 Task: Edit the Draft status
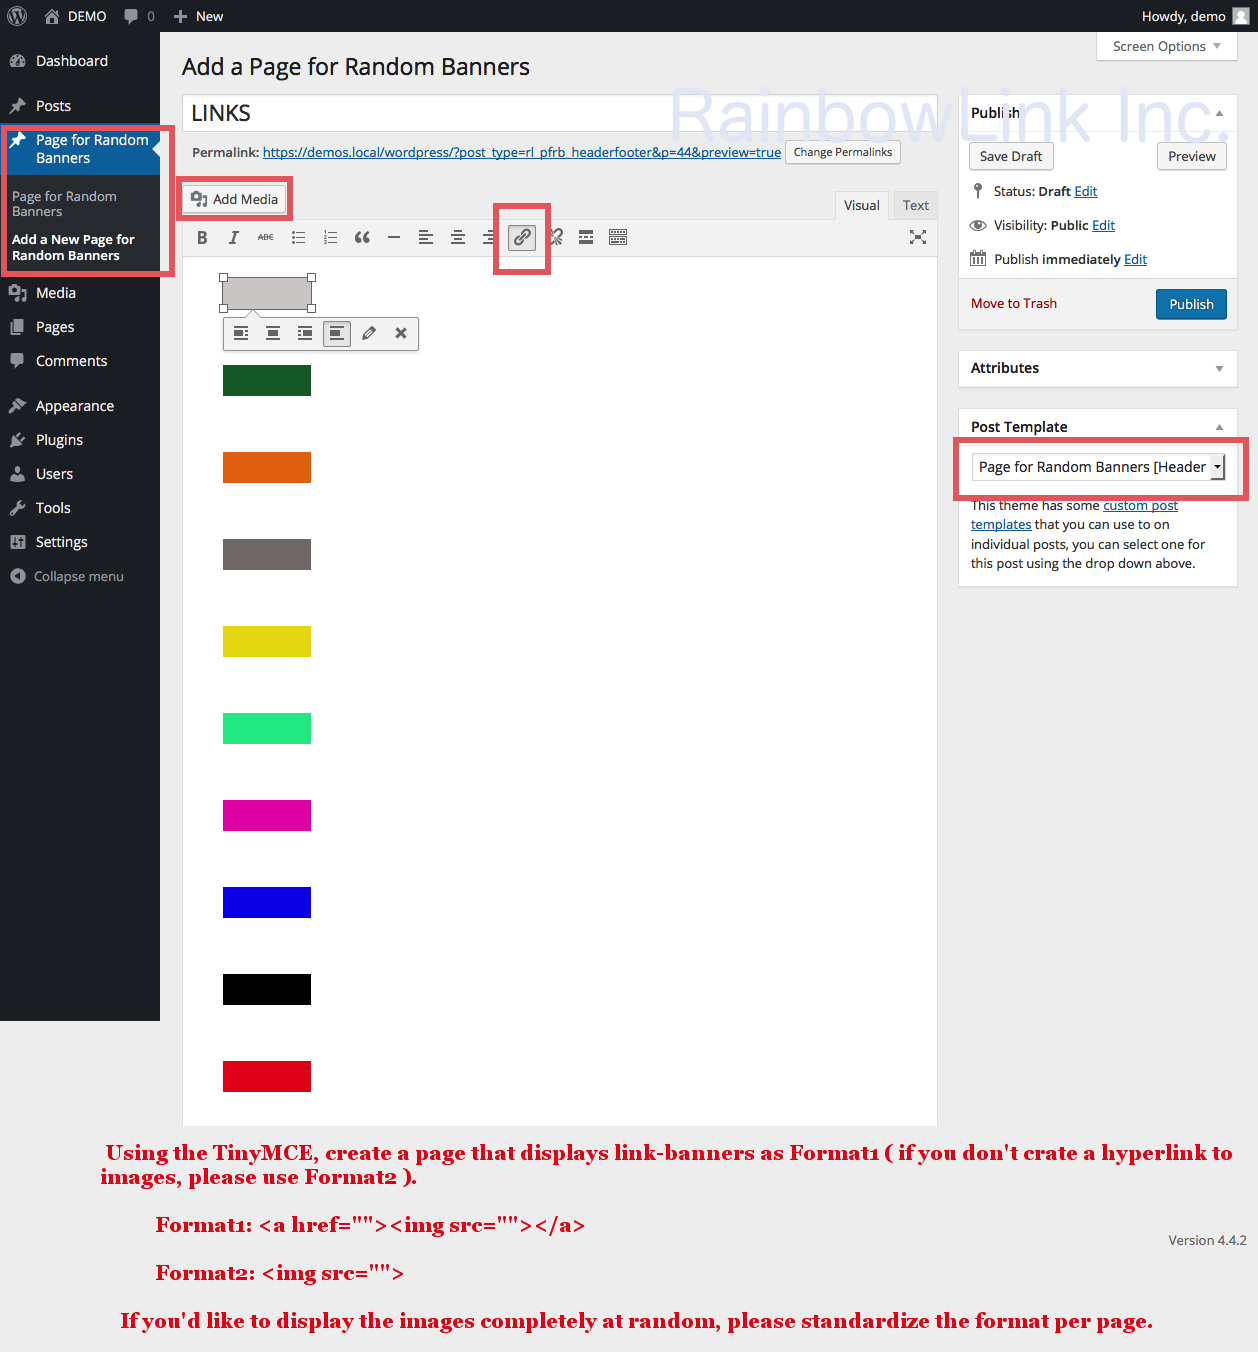pos(1086,191)
